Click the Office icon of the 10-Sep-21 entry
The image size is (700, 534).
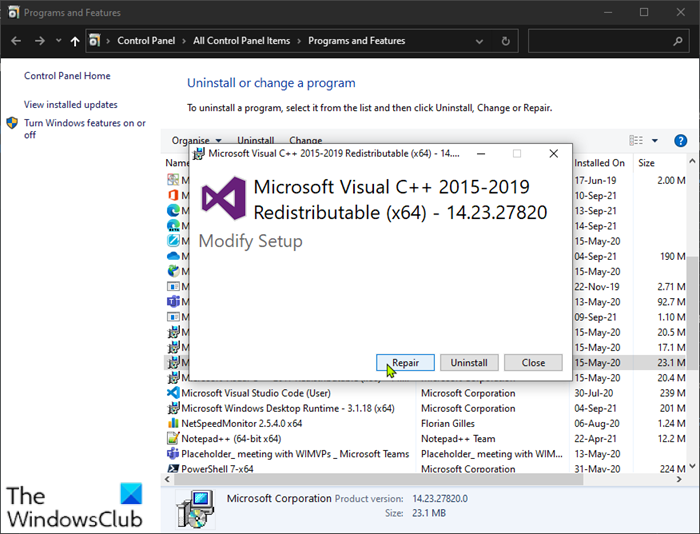click(173, 195)
